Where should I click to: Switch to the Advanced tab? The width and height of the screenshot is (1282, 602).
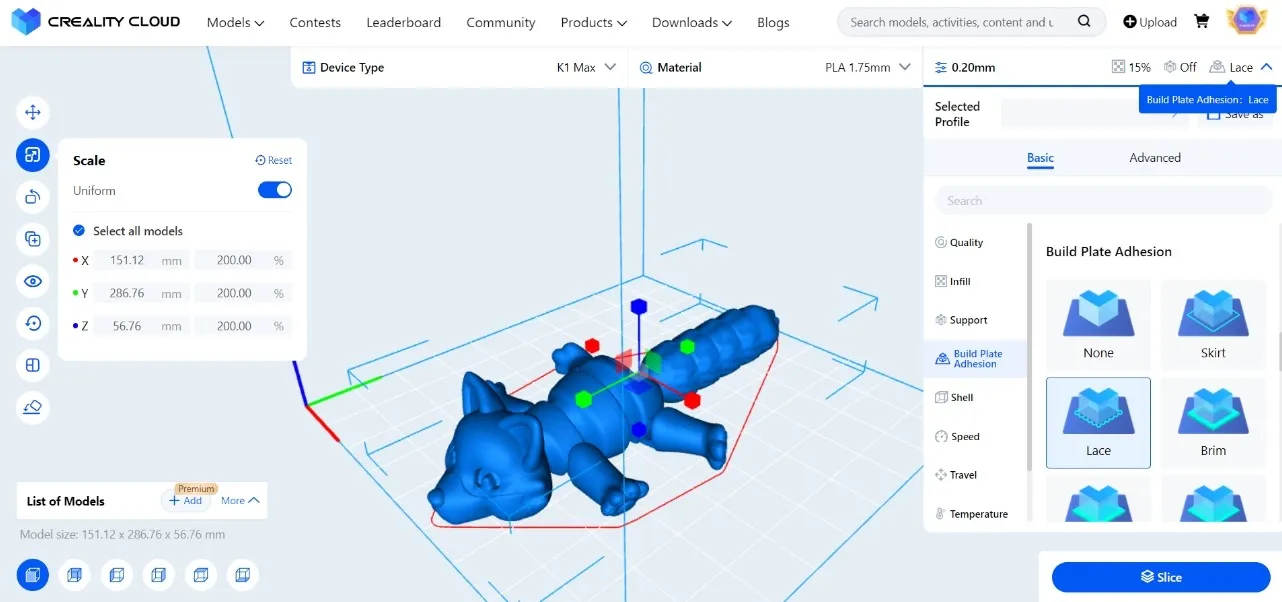(x=1154, y=158)
